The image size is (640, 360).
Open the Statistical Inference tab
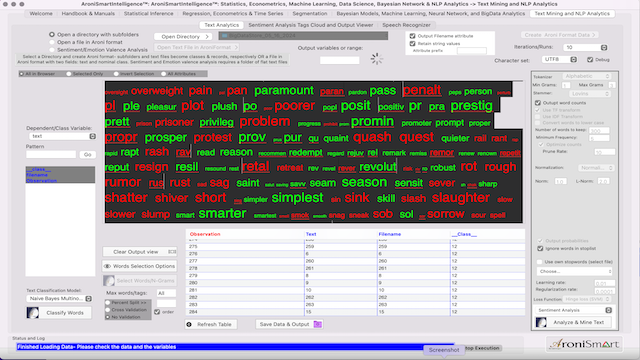click(x=149, y=13)
